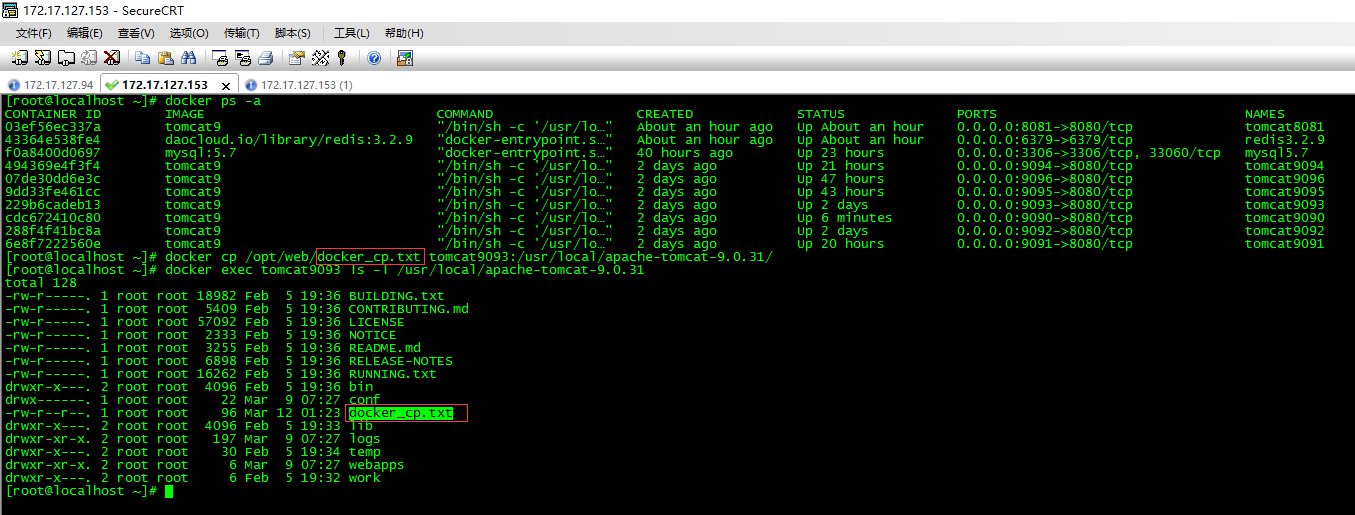Click file name CONTRIBUTING.md
This screenshot has height=515, width=1355.
[x=409, y=309]
